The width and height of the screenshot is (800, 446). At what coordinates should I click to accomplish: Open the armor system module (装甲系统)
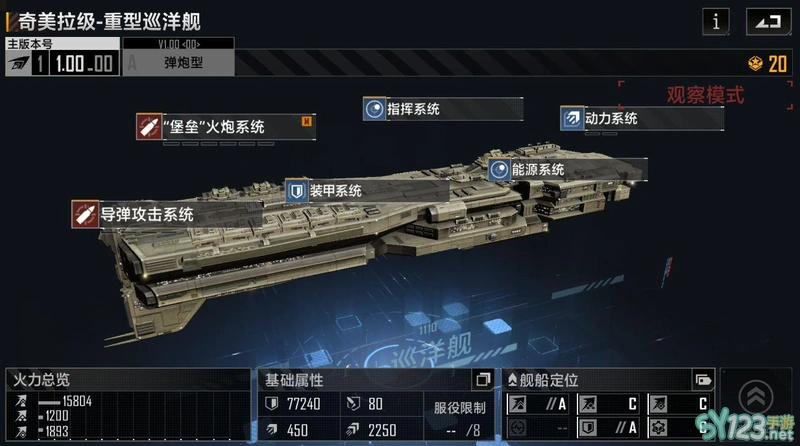(367, 191)
